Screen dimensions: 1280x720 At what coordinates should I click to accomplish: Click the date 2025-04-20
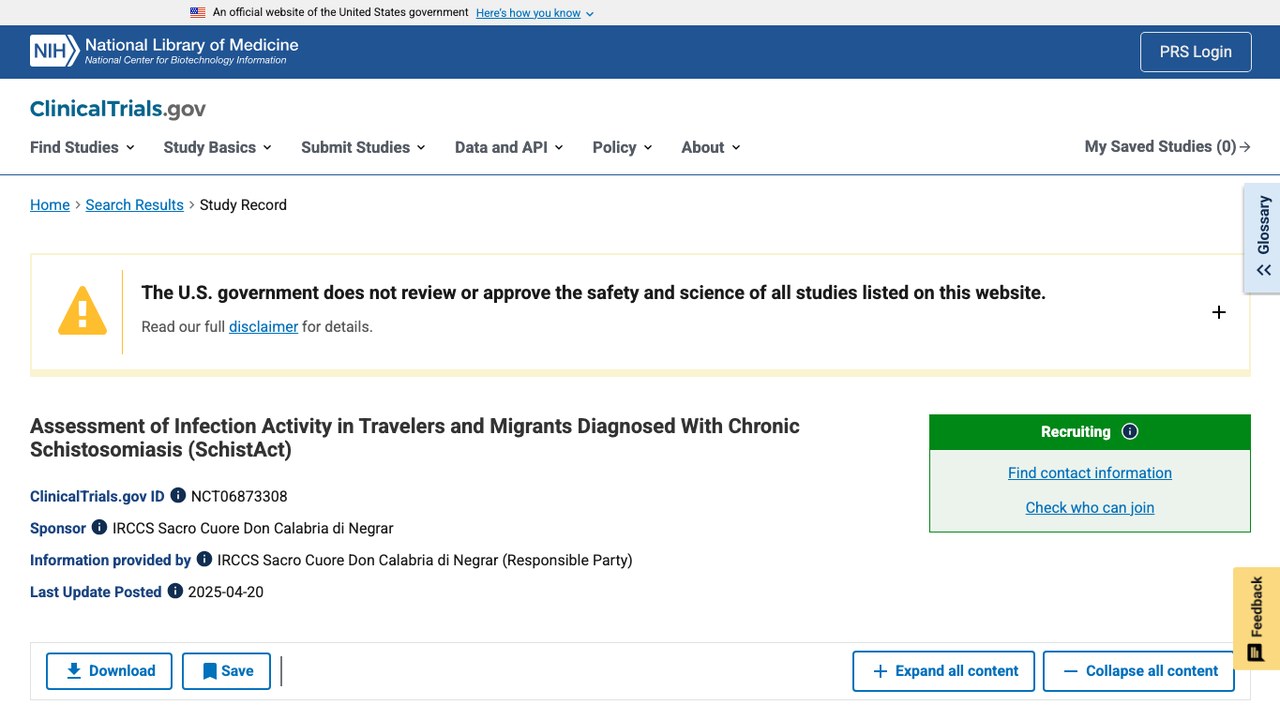(x=226, y=592)
